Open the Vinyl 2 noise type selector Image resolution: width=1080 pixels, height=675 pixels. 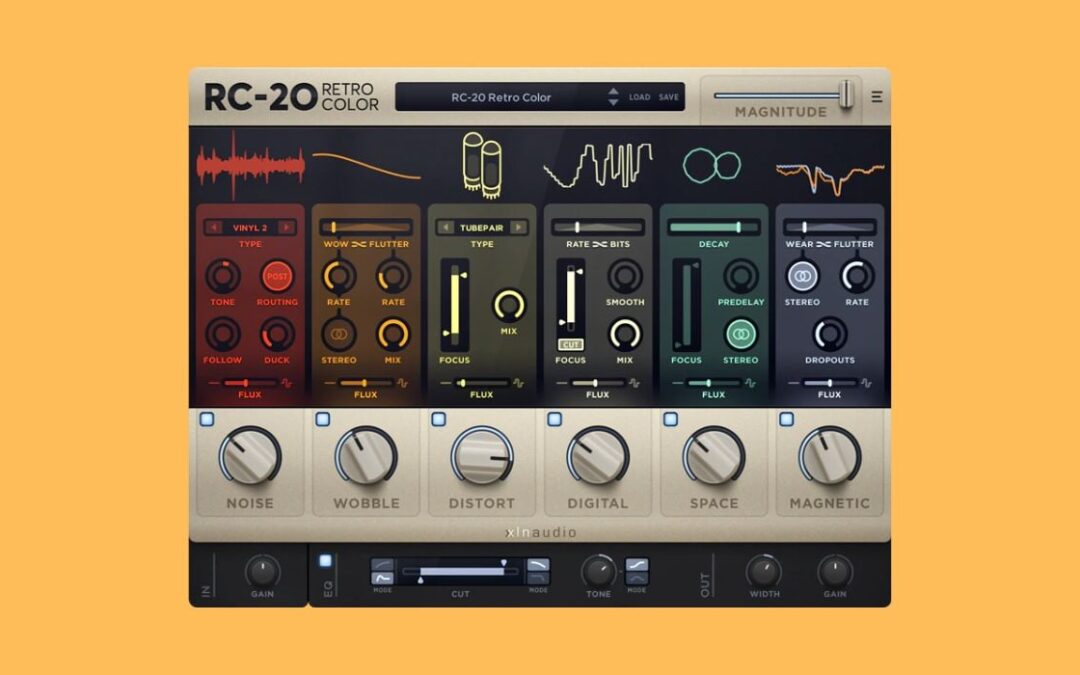[x=250, y=227]
